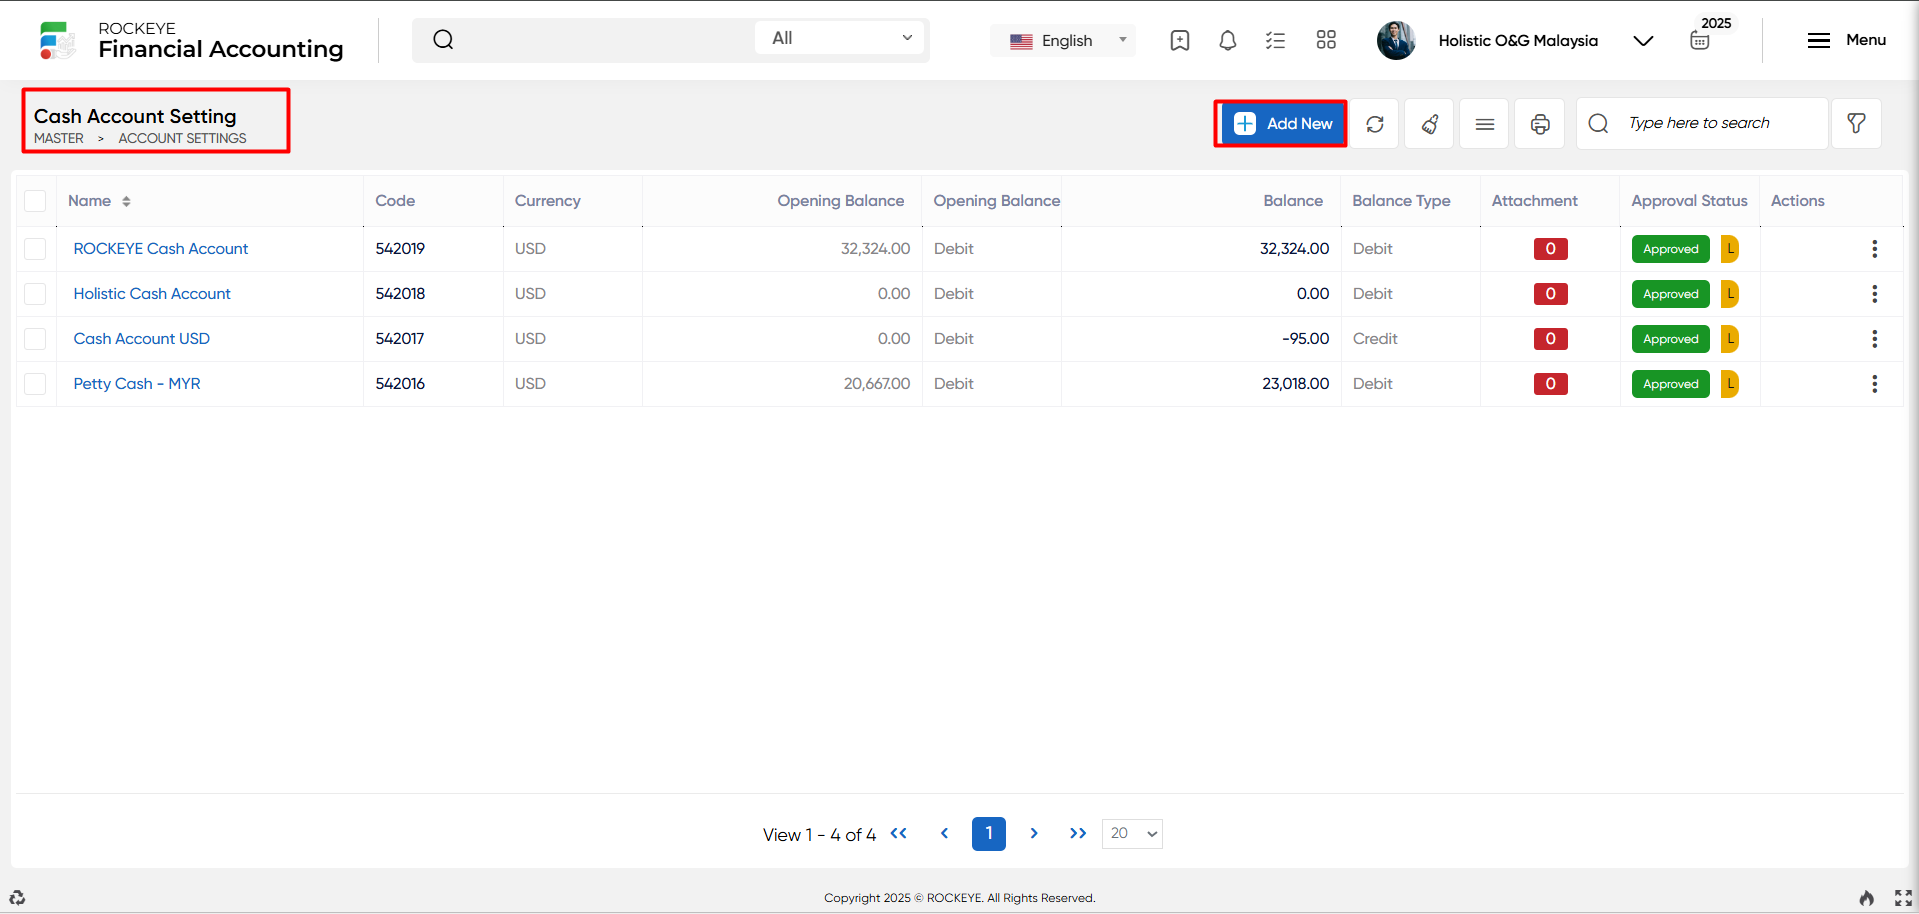Open actions menu for Petty Cash - MYR
1919x914 pixels.
[x=1875, y=384]
